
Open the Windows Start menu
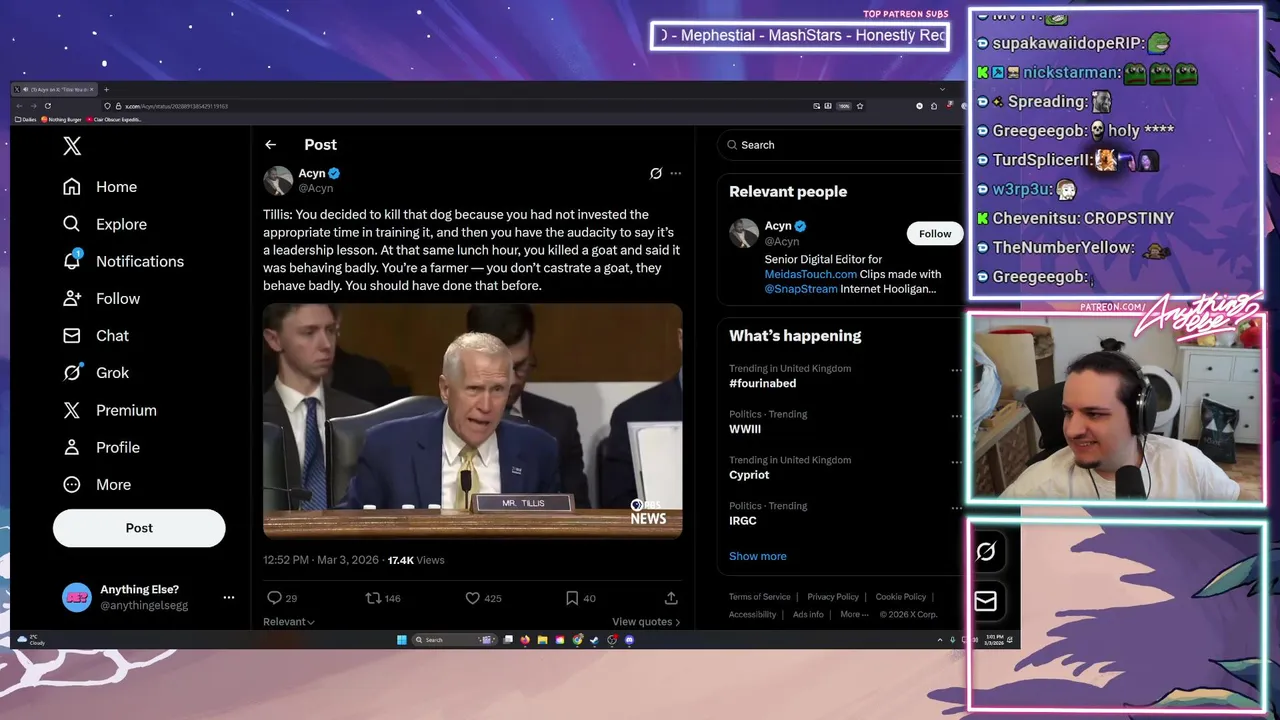pyautogui.click(x=402, y=640)
